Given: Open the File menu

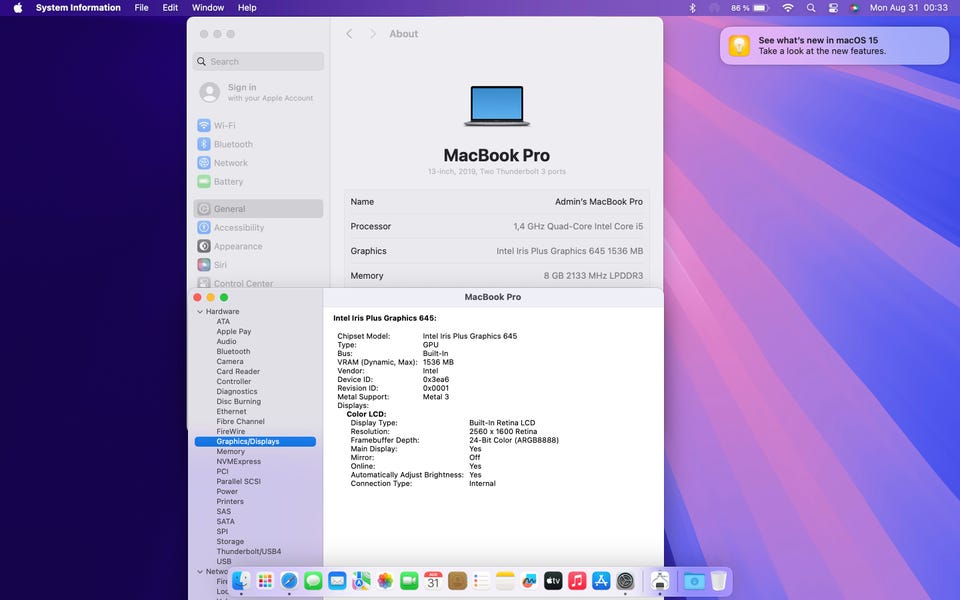Looking at the screenshot, I should [141, 8].
